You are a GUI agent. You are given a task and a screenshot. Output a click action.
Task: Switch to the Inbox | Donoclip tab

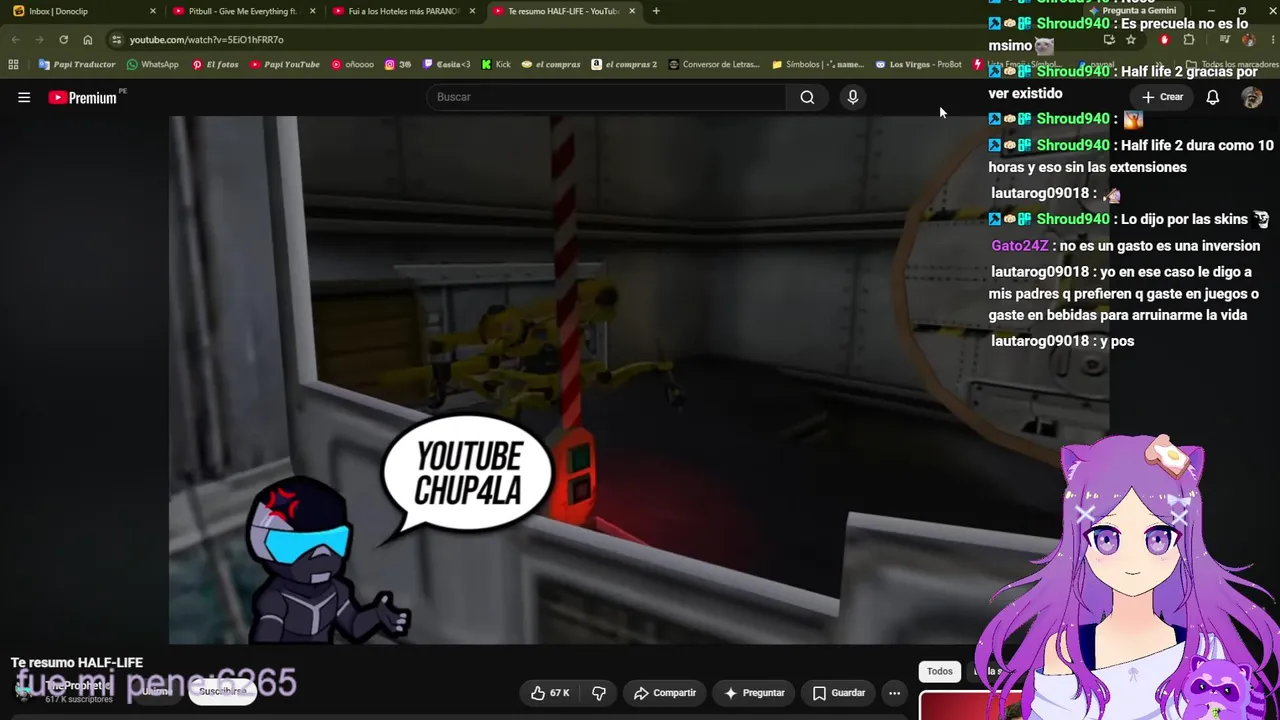point(82,11)
